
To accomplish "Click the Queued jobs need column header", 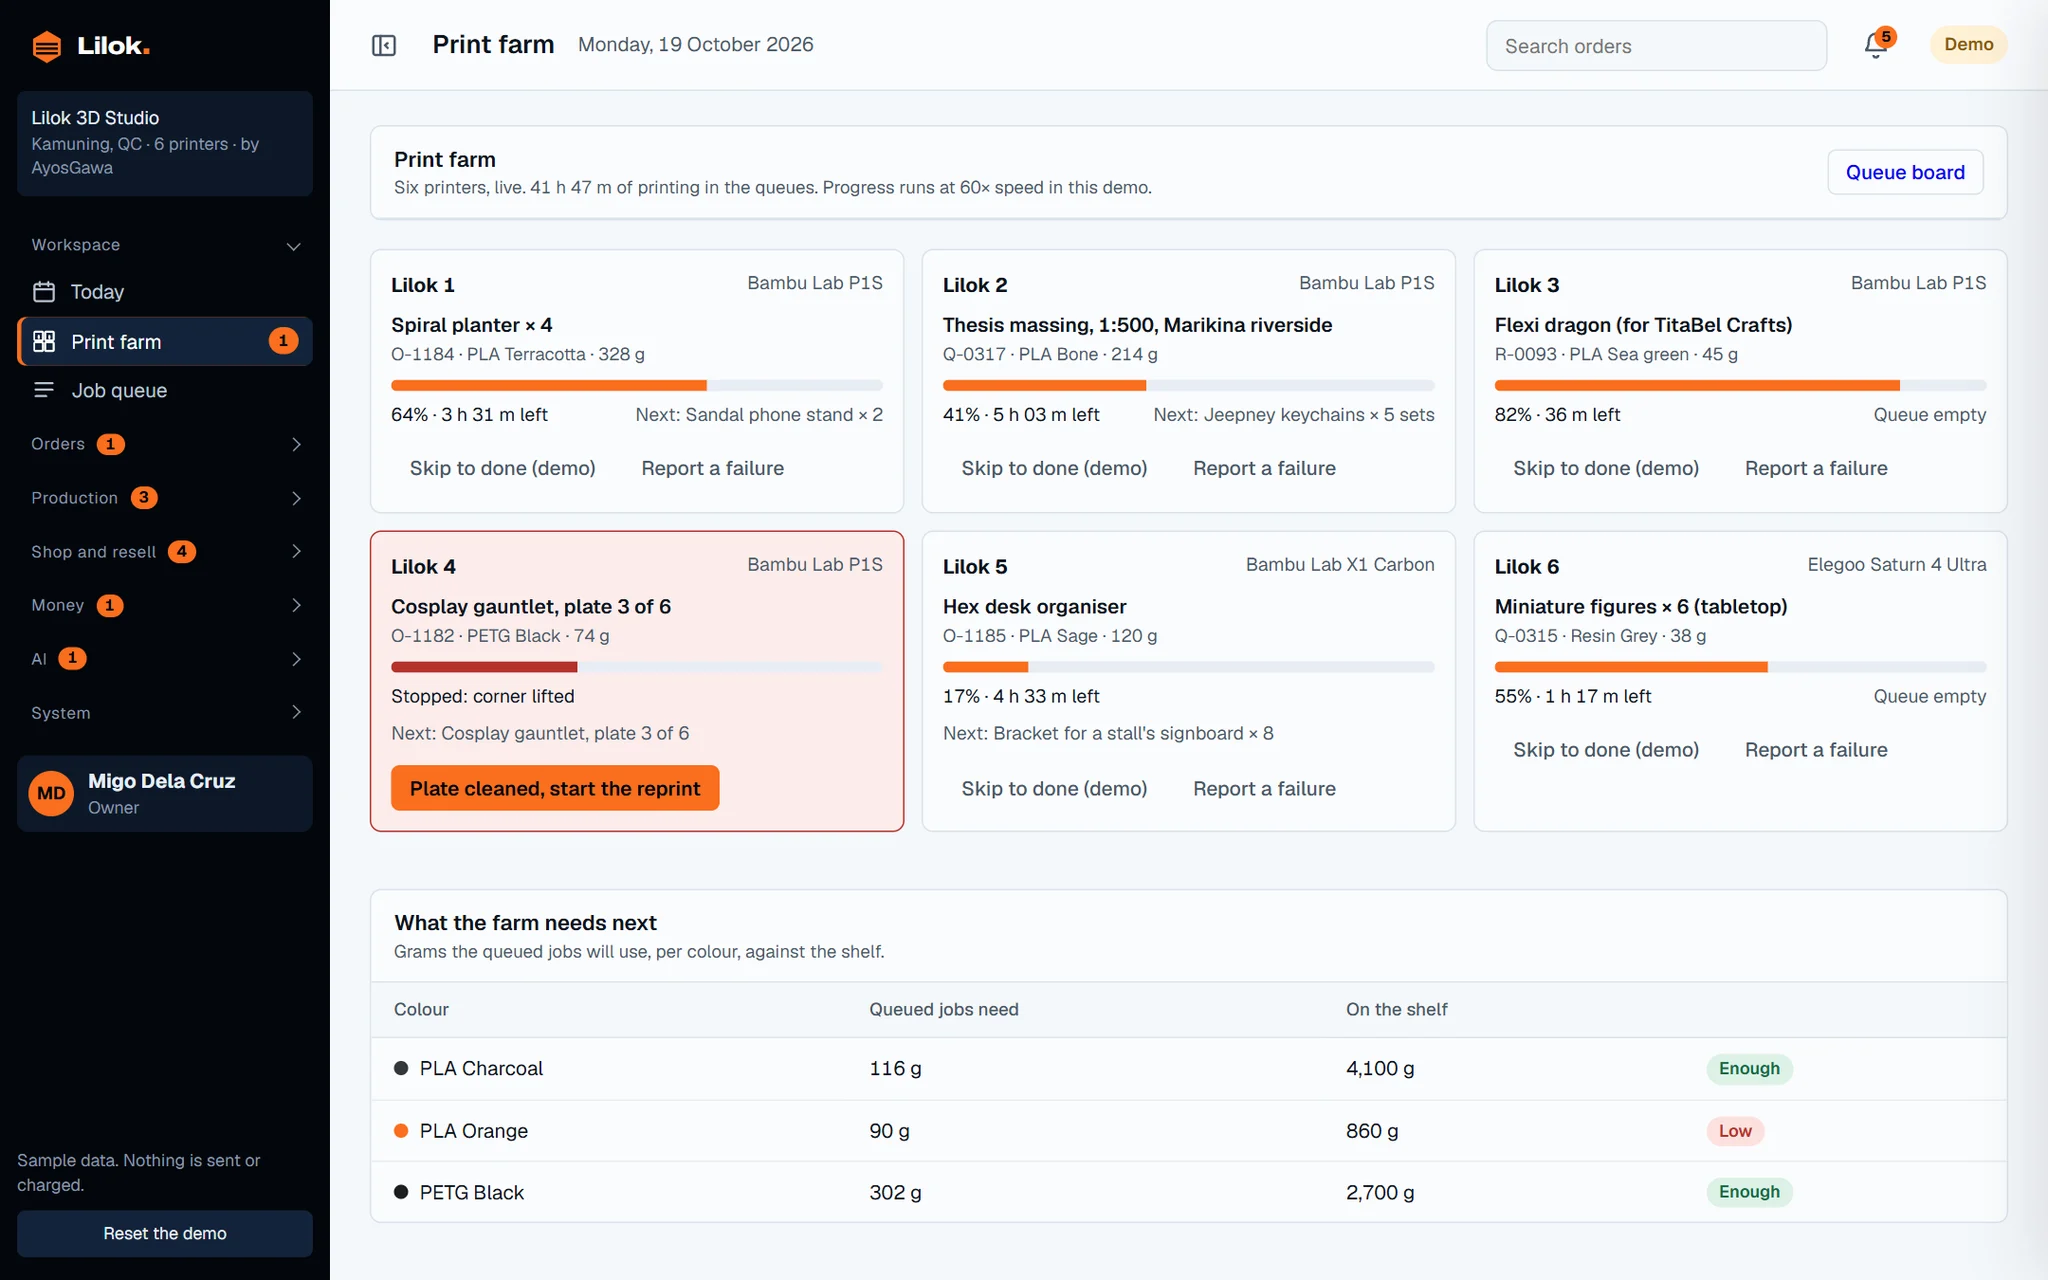I will click(943, 1009).
